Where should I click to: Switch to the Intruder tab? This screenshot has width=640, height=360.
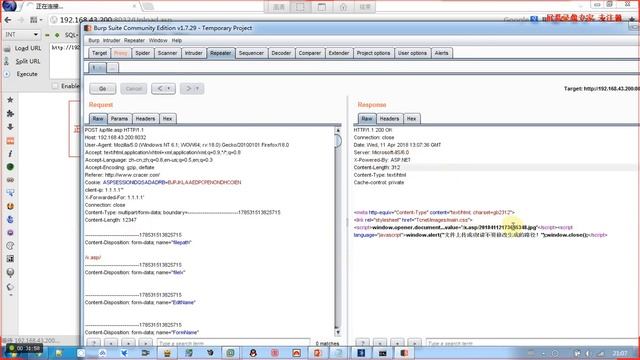click(193, 53)
